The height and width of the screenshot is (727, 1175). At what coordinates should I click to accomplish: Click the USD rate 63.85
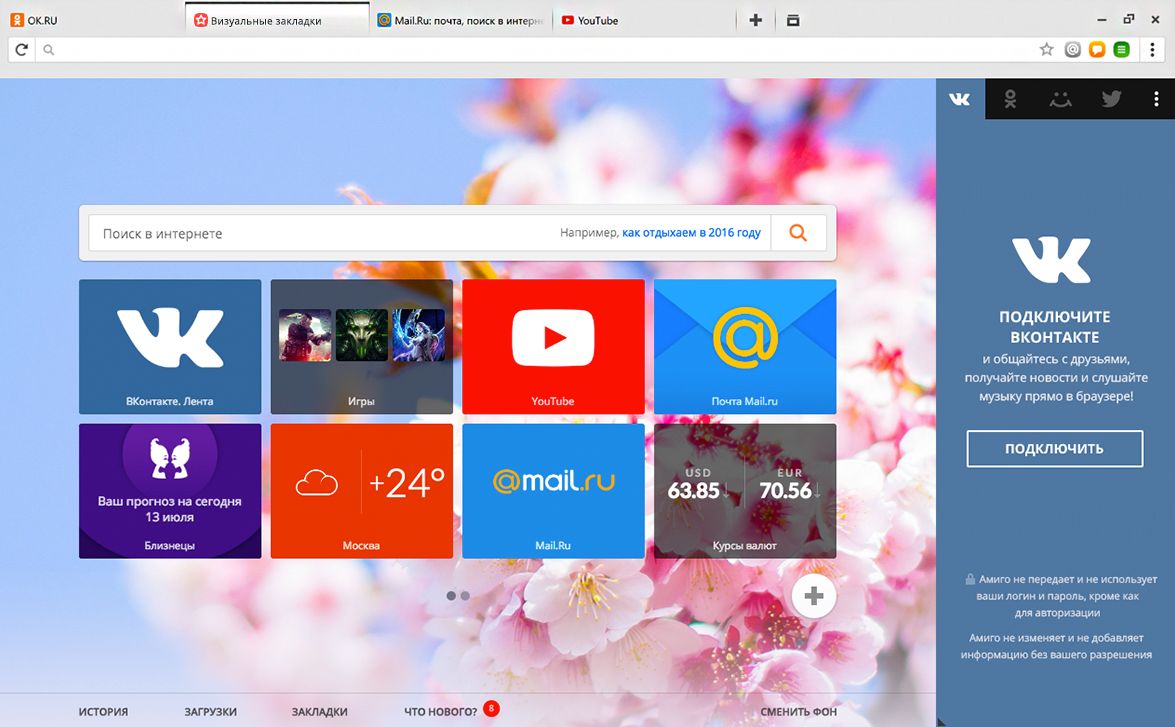coord(694,491)
